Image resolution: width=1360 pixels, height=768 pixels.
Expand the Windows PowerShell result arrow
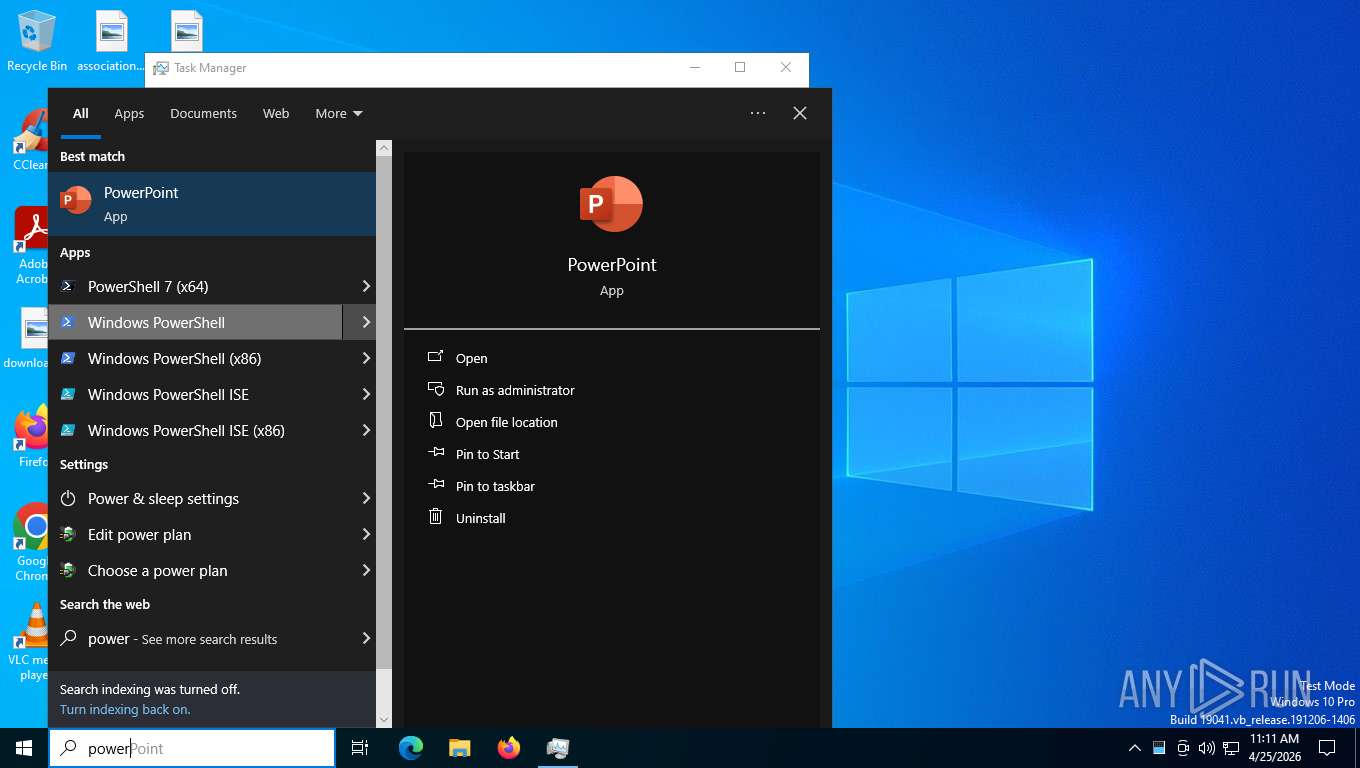(x=366, y=322)
